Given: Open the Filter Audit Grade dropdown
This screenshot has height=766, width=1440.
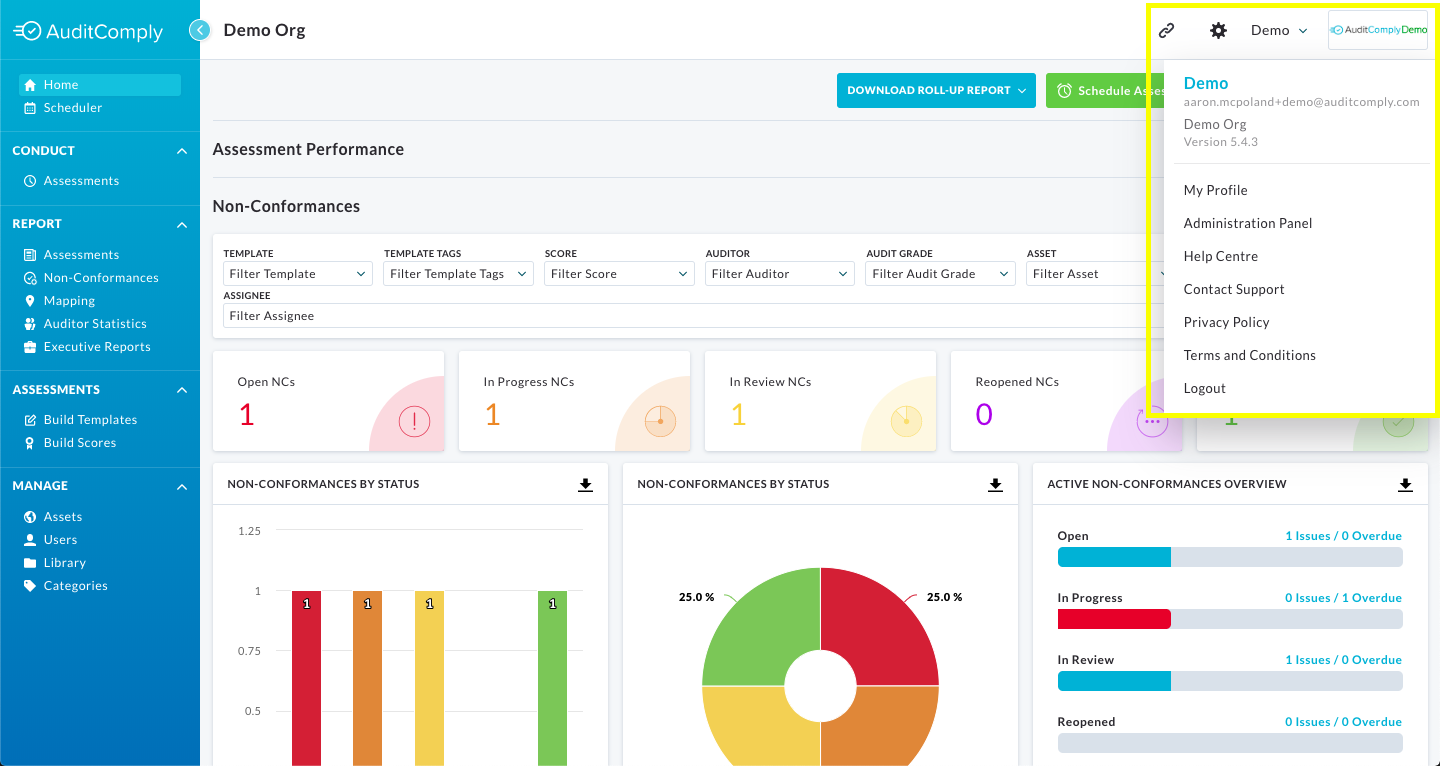Looking at the screenshot, I should click(x=940, y=274).
